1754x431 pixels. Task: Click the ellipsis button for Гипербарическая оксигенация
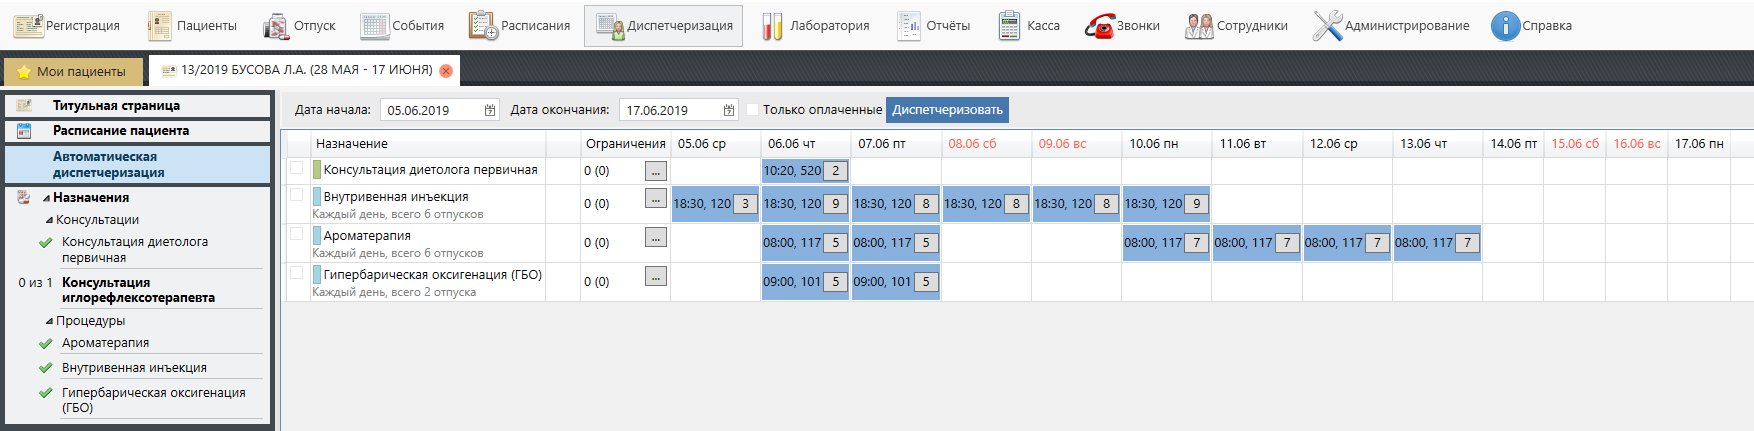click(x=655, y=277)
